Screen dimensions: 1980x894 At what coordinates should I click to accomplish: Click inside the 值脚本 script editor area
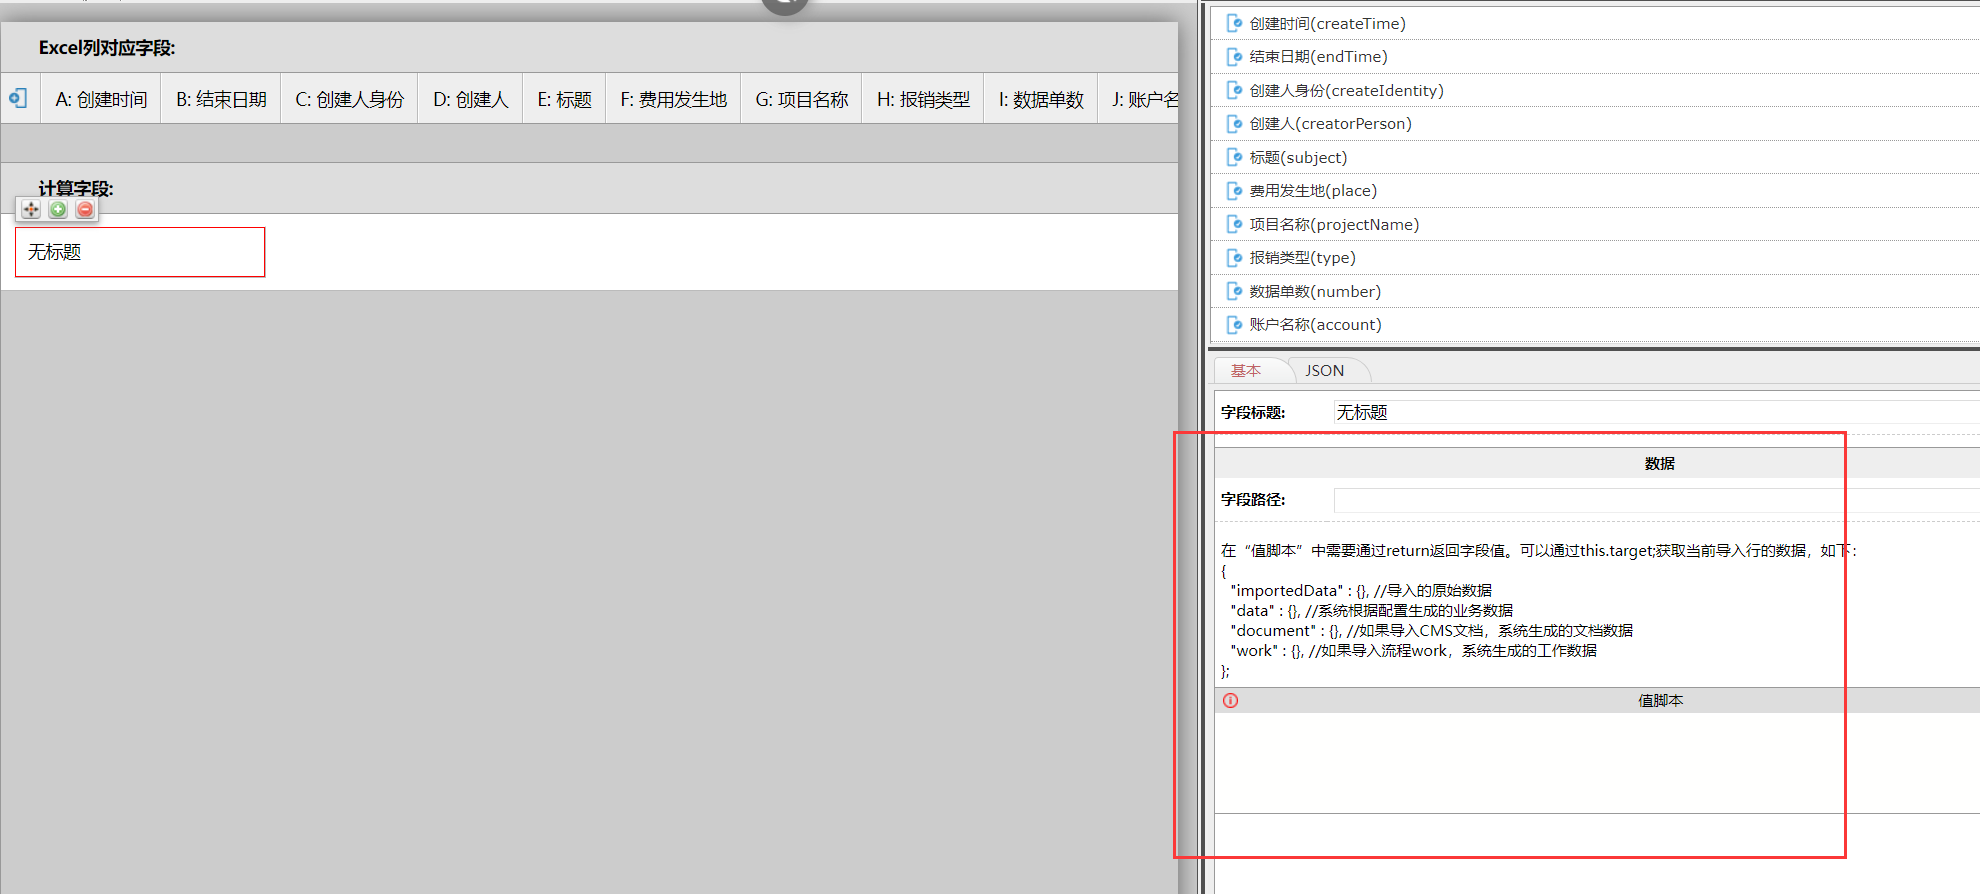coord(1597,763)
